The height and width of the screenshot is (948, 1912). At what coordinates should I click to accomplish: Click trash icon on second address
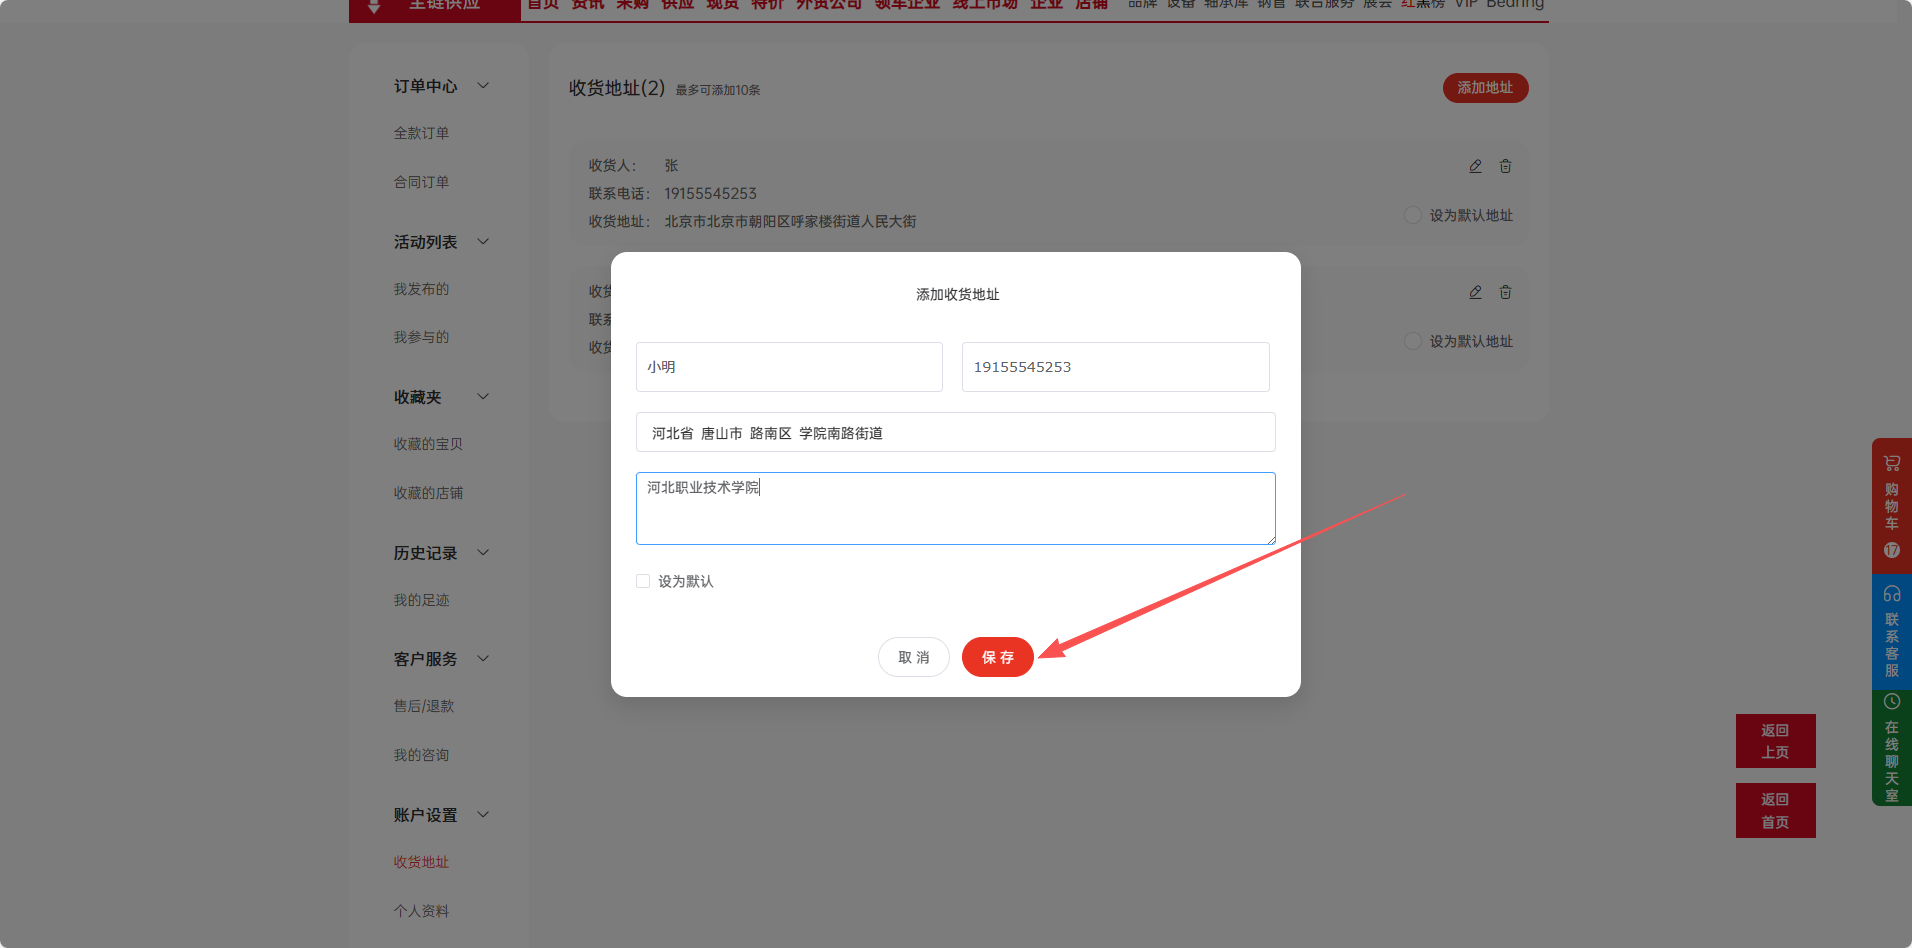[1505, 292]
